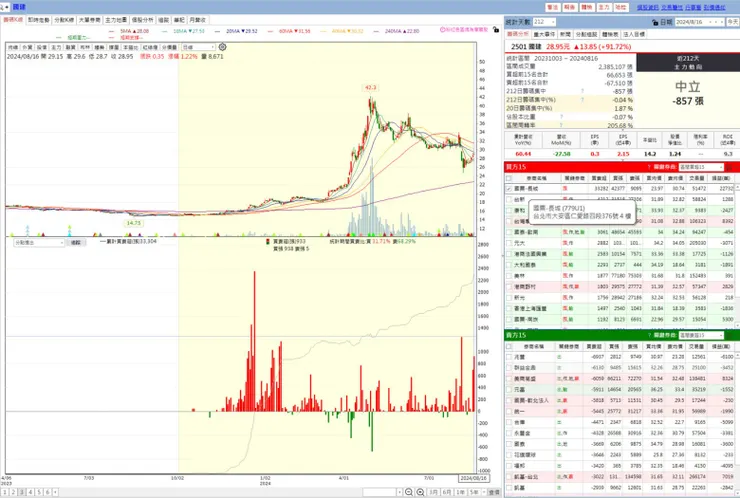Click help icon beside 區間周轉率 row
The image size is (740, 498).
(562, 125)
